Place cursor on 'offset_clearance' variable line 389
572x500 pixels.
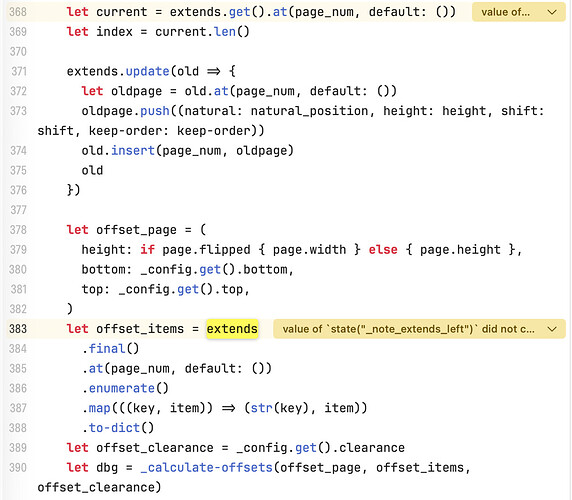pyautogui.click(x=155, y=448)
